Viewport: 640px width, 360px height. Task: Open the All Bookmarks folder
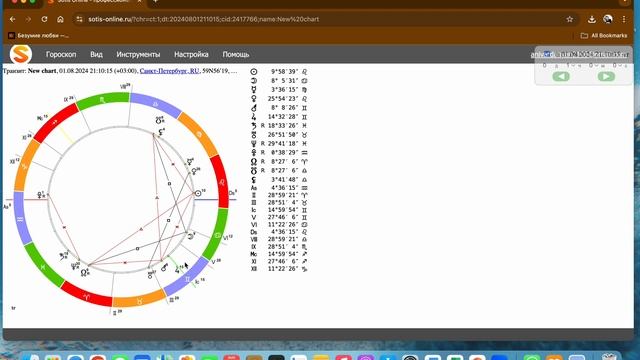click(x=604, y=36)
